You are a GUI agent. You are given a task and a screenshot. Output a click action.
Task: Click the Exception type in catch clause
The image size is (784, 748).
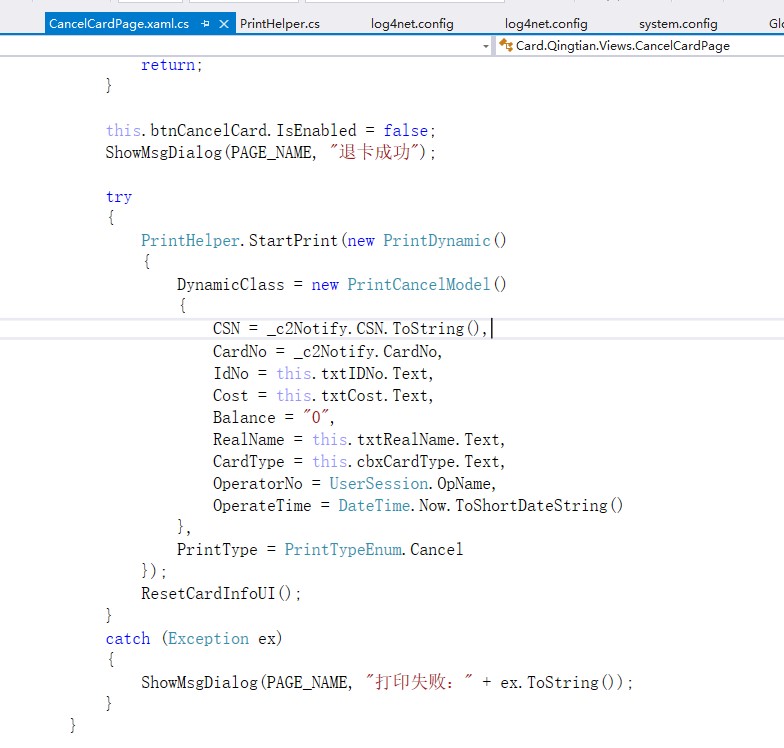208,638
